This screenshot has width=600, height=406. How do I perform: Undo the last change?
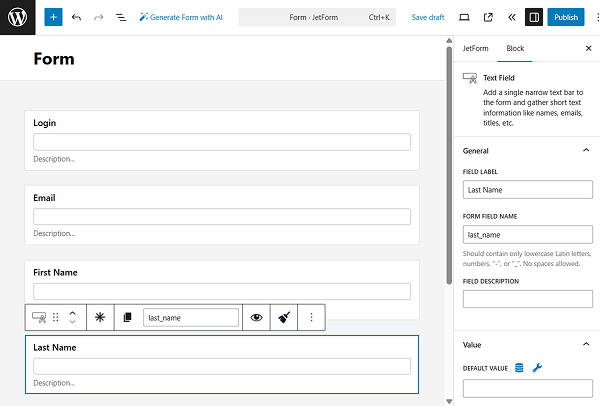pos(77,17)
